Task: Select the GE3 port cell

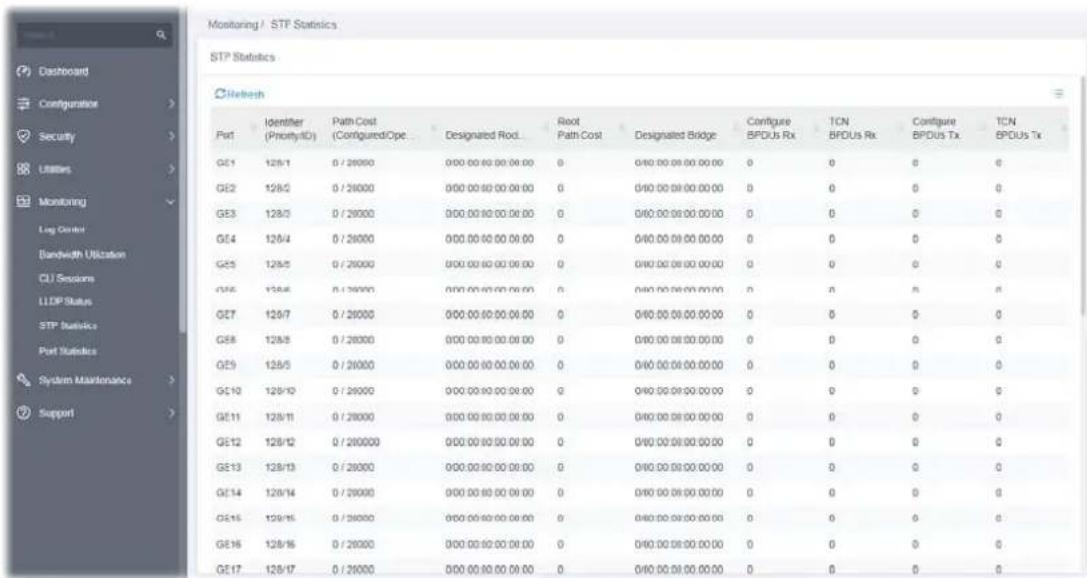Action: pos(226,214)
